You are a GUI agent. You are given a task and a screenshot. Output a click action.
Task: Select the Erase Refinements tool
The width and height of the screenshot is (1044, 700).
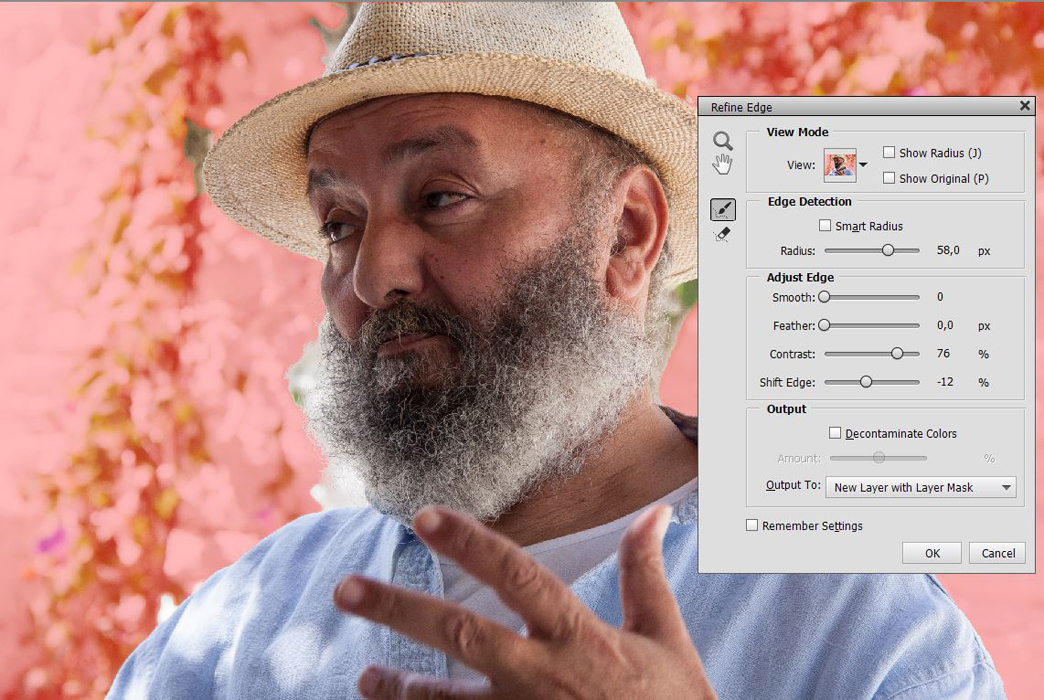[x=722, y=234]
